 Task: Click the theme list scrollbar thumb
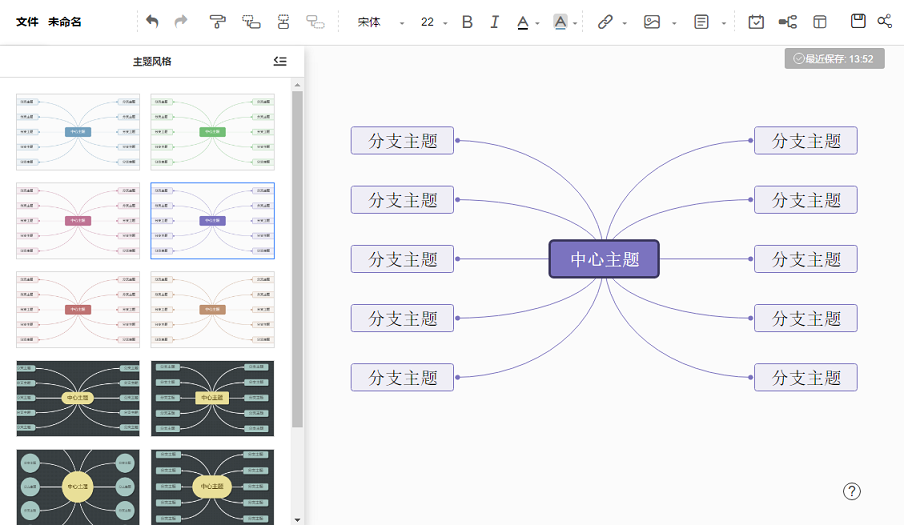point(297,259)
